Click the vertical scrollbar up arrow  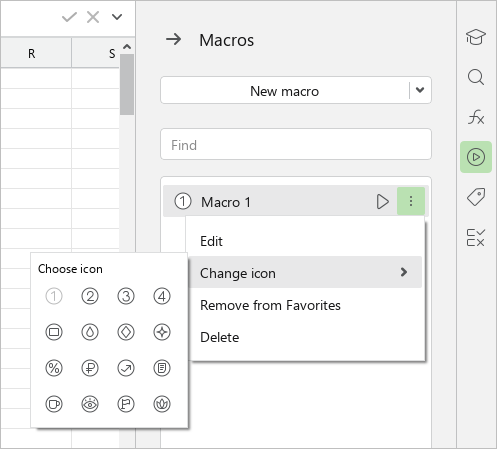tap(127, 46)
